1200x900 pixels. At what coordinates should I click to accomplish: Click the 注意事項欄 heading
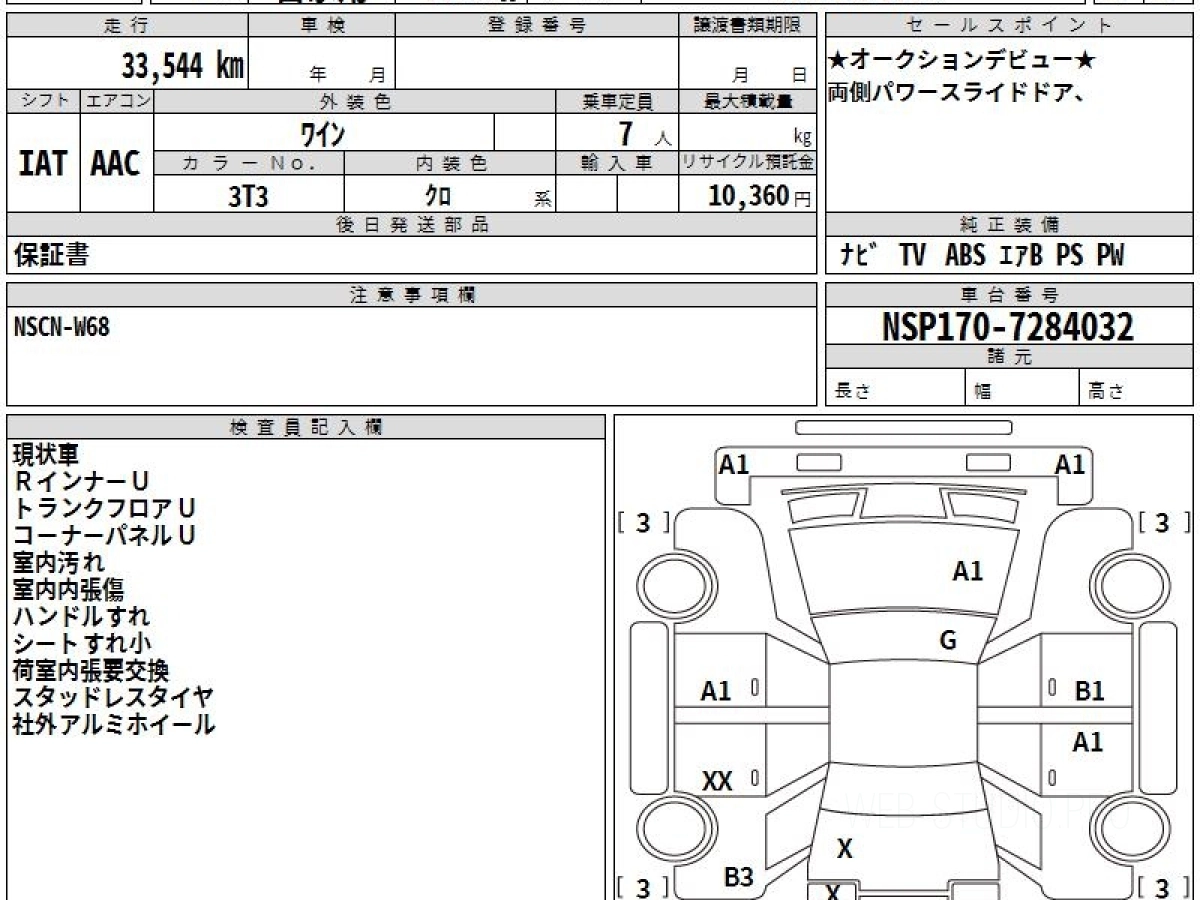tap(411, 295)
